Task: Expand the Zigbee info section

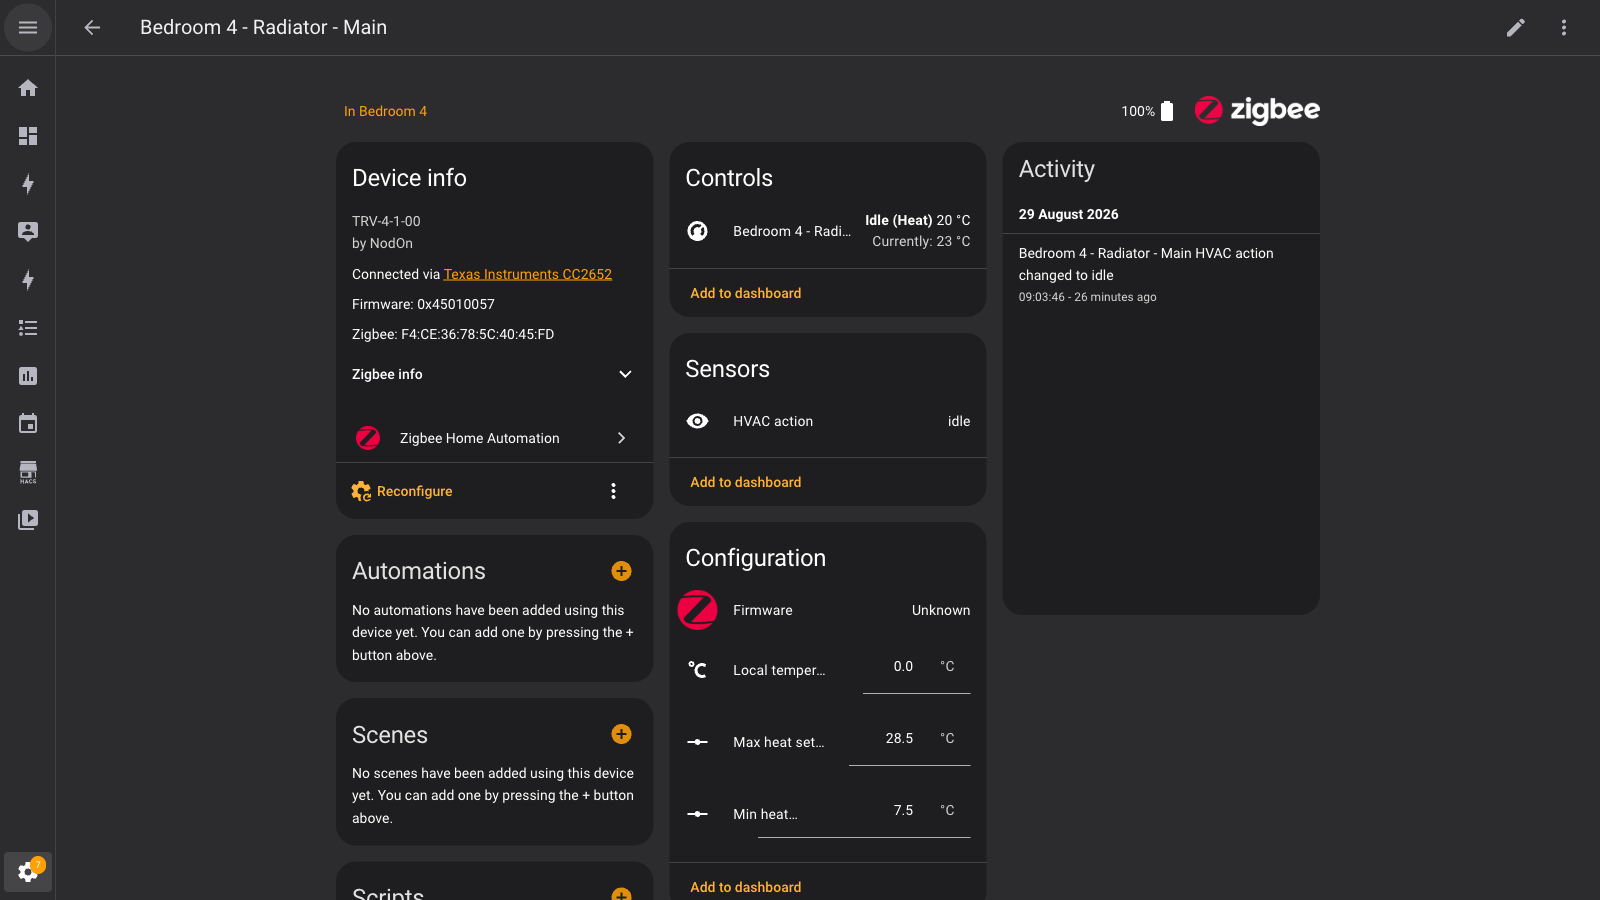Action: [x=494, y=374]
